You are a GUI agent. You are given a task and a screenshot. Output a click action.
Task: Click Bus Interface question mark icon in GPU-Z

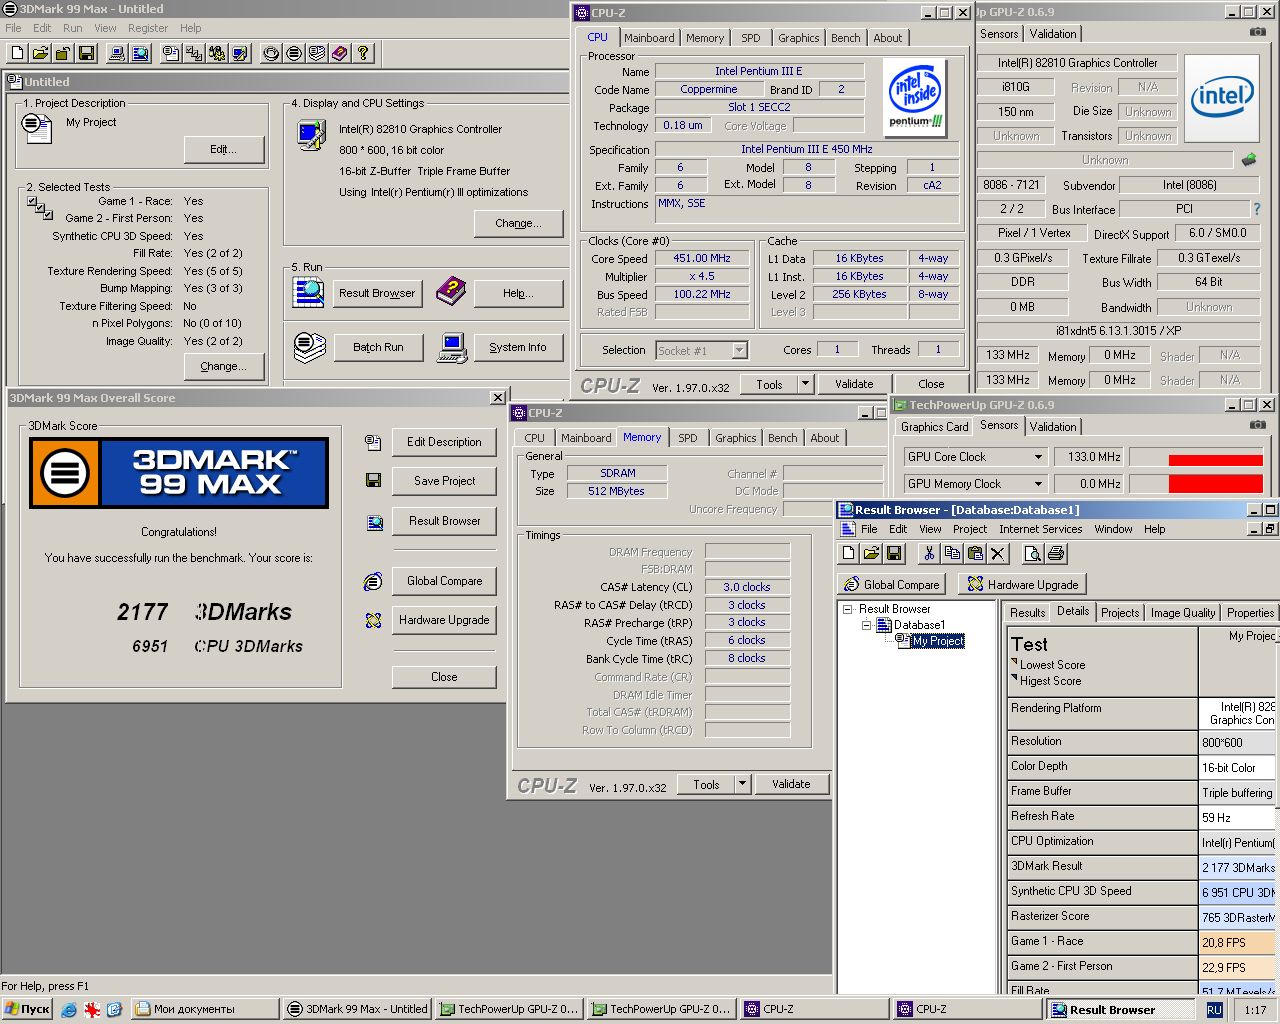pos(1257,209)
